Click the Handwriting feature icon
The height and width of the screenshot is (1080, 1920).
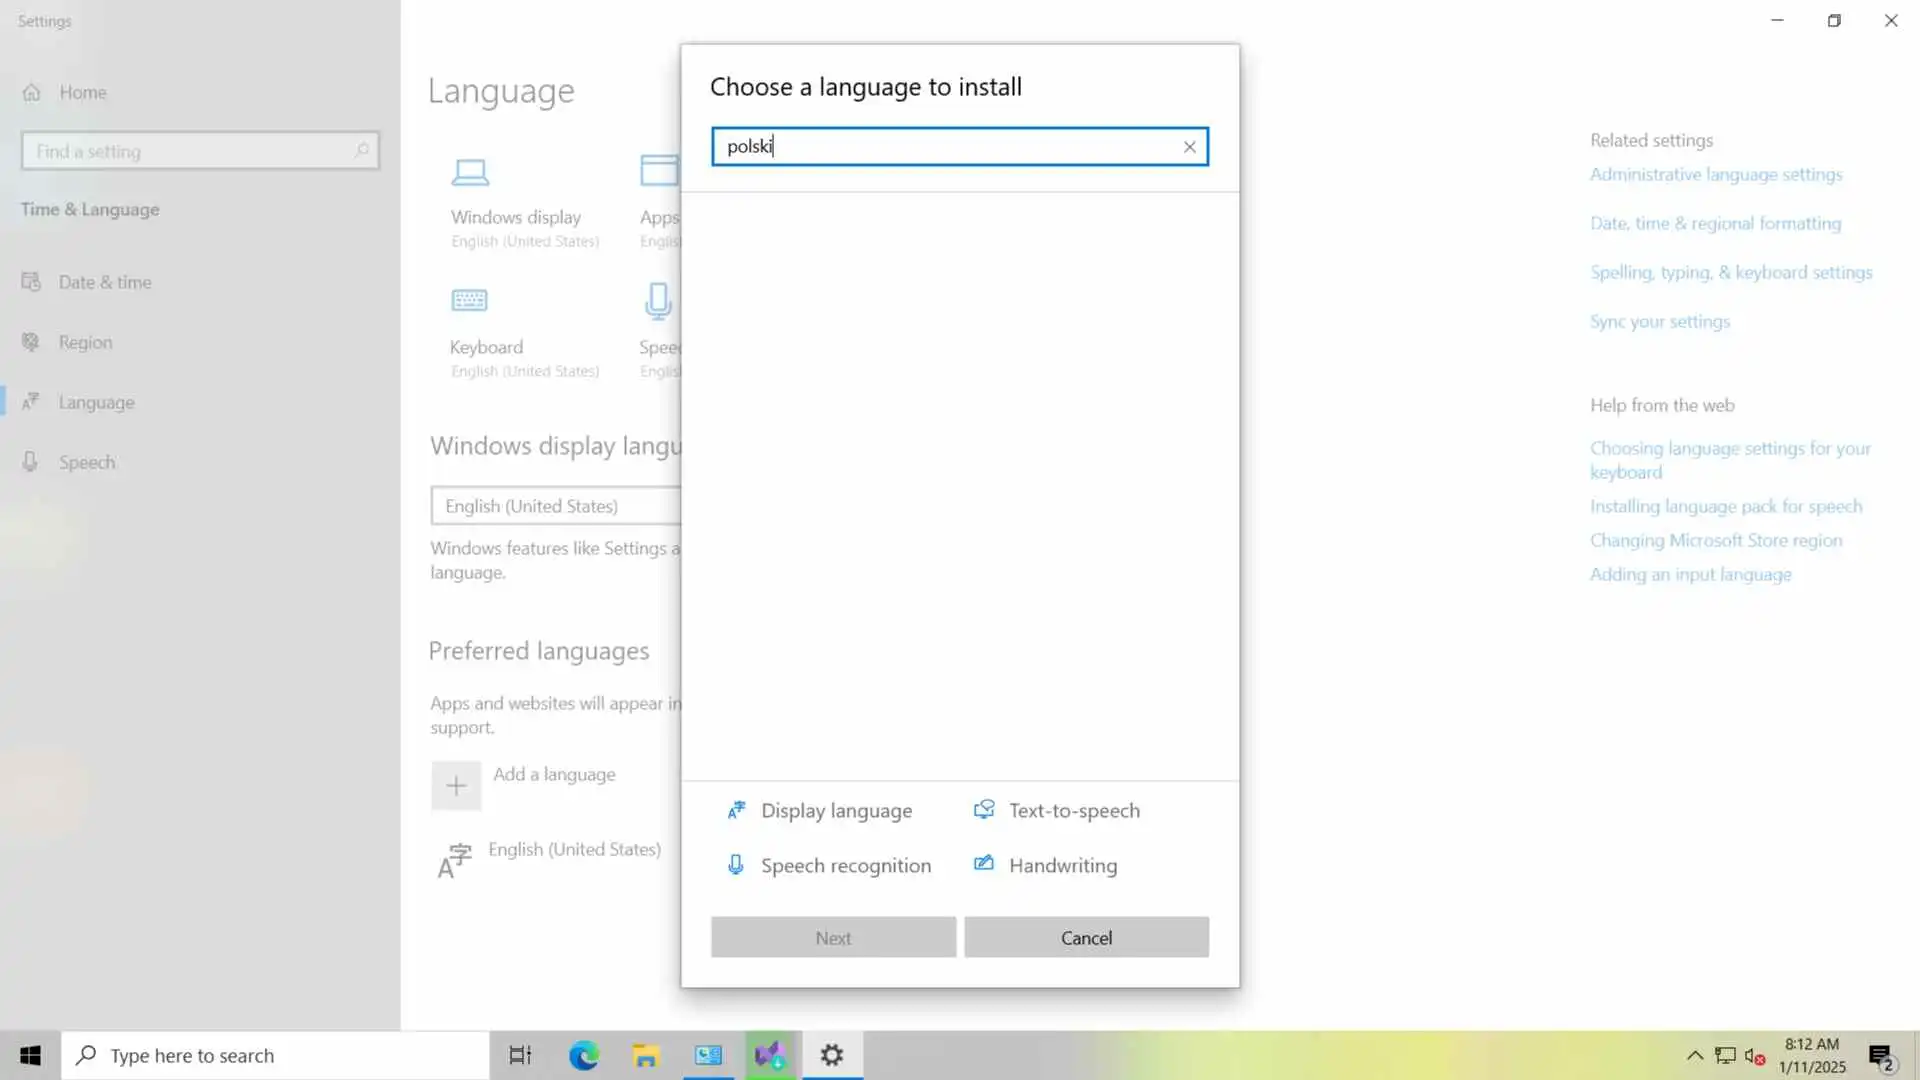(984, 864)
